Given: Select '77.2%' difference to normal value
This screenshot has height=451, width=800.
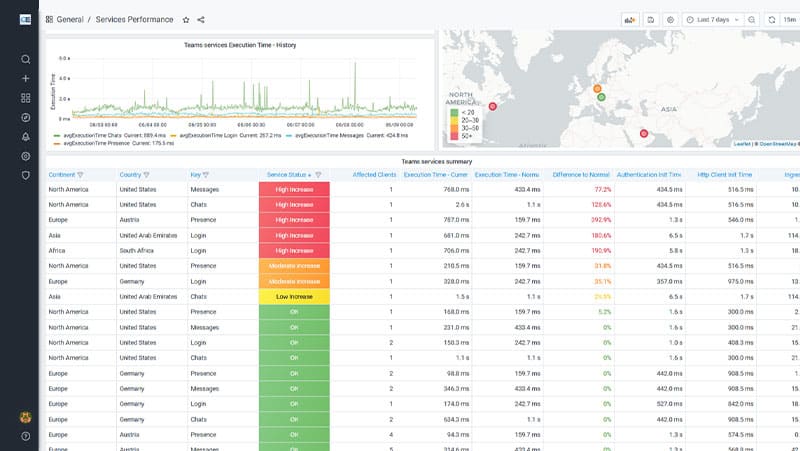Looking at the screenshot, I should point(603,189).
